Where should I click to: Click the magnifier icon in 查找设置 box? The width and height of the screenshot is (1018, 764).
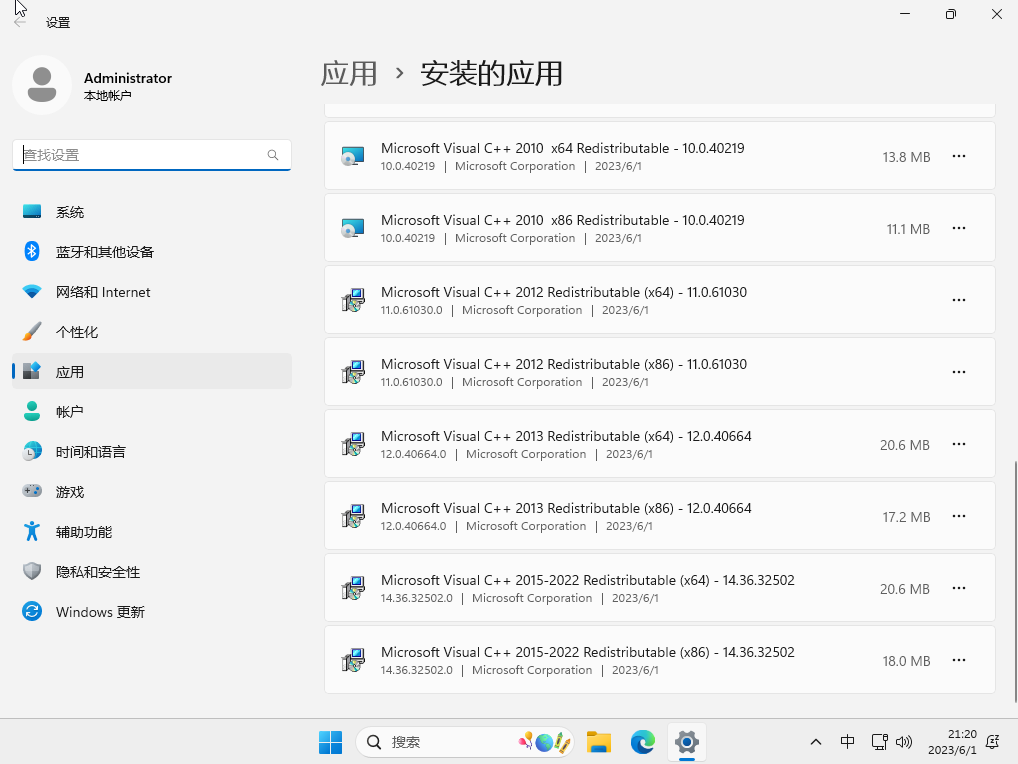(273, 154)
